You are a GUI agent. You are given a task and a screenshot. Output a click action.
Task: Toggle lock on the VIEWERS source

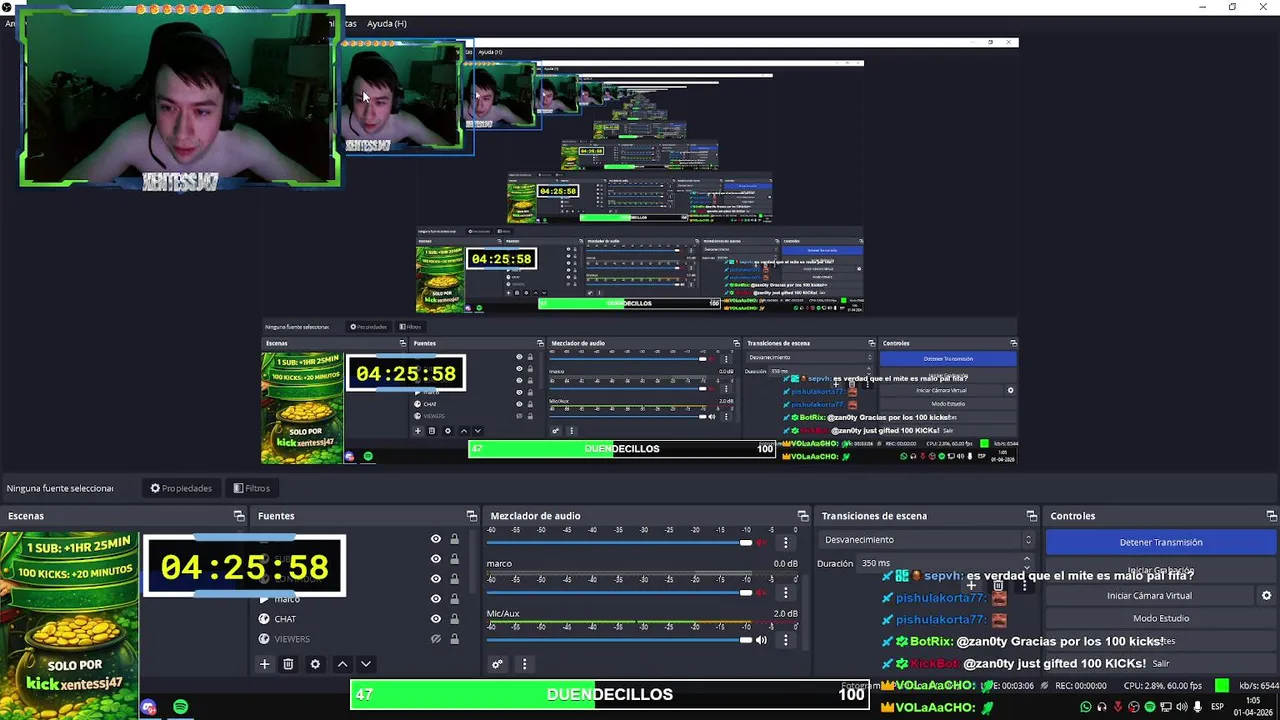coord(454,639)
